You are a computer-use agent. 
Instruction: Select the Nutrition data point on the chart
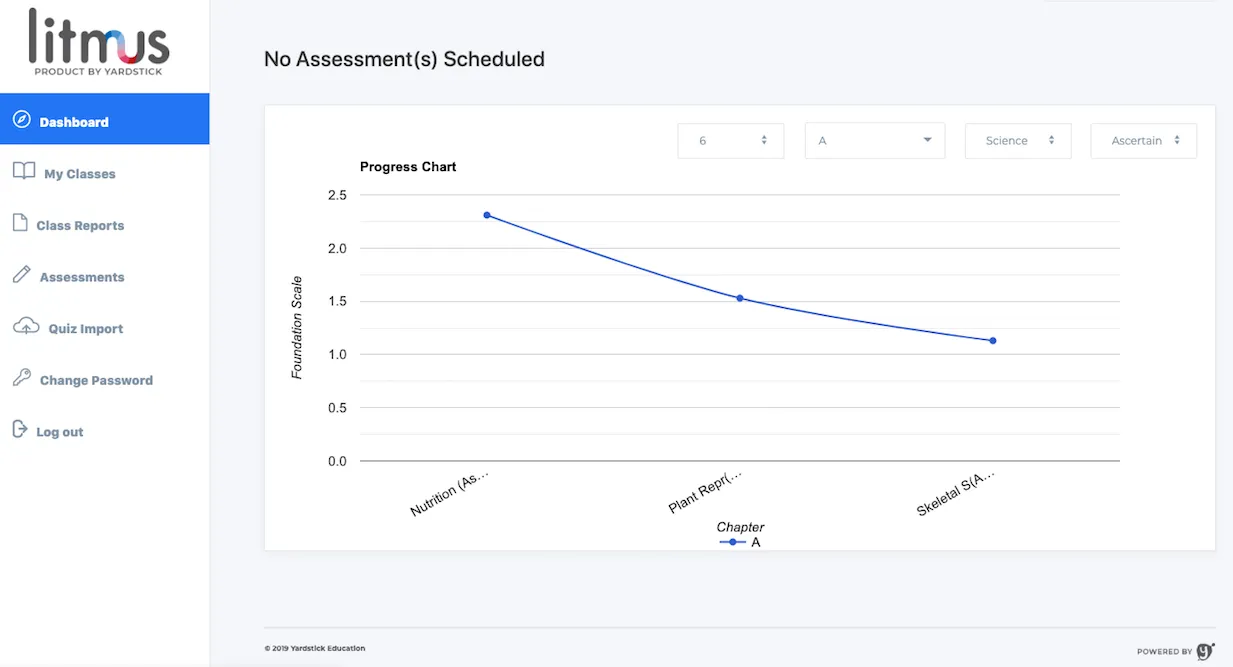tap(487, 215)
